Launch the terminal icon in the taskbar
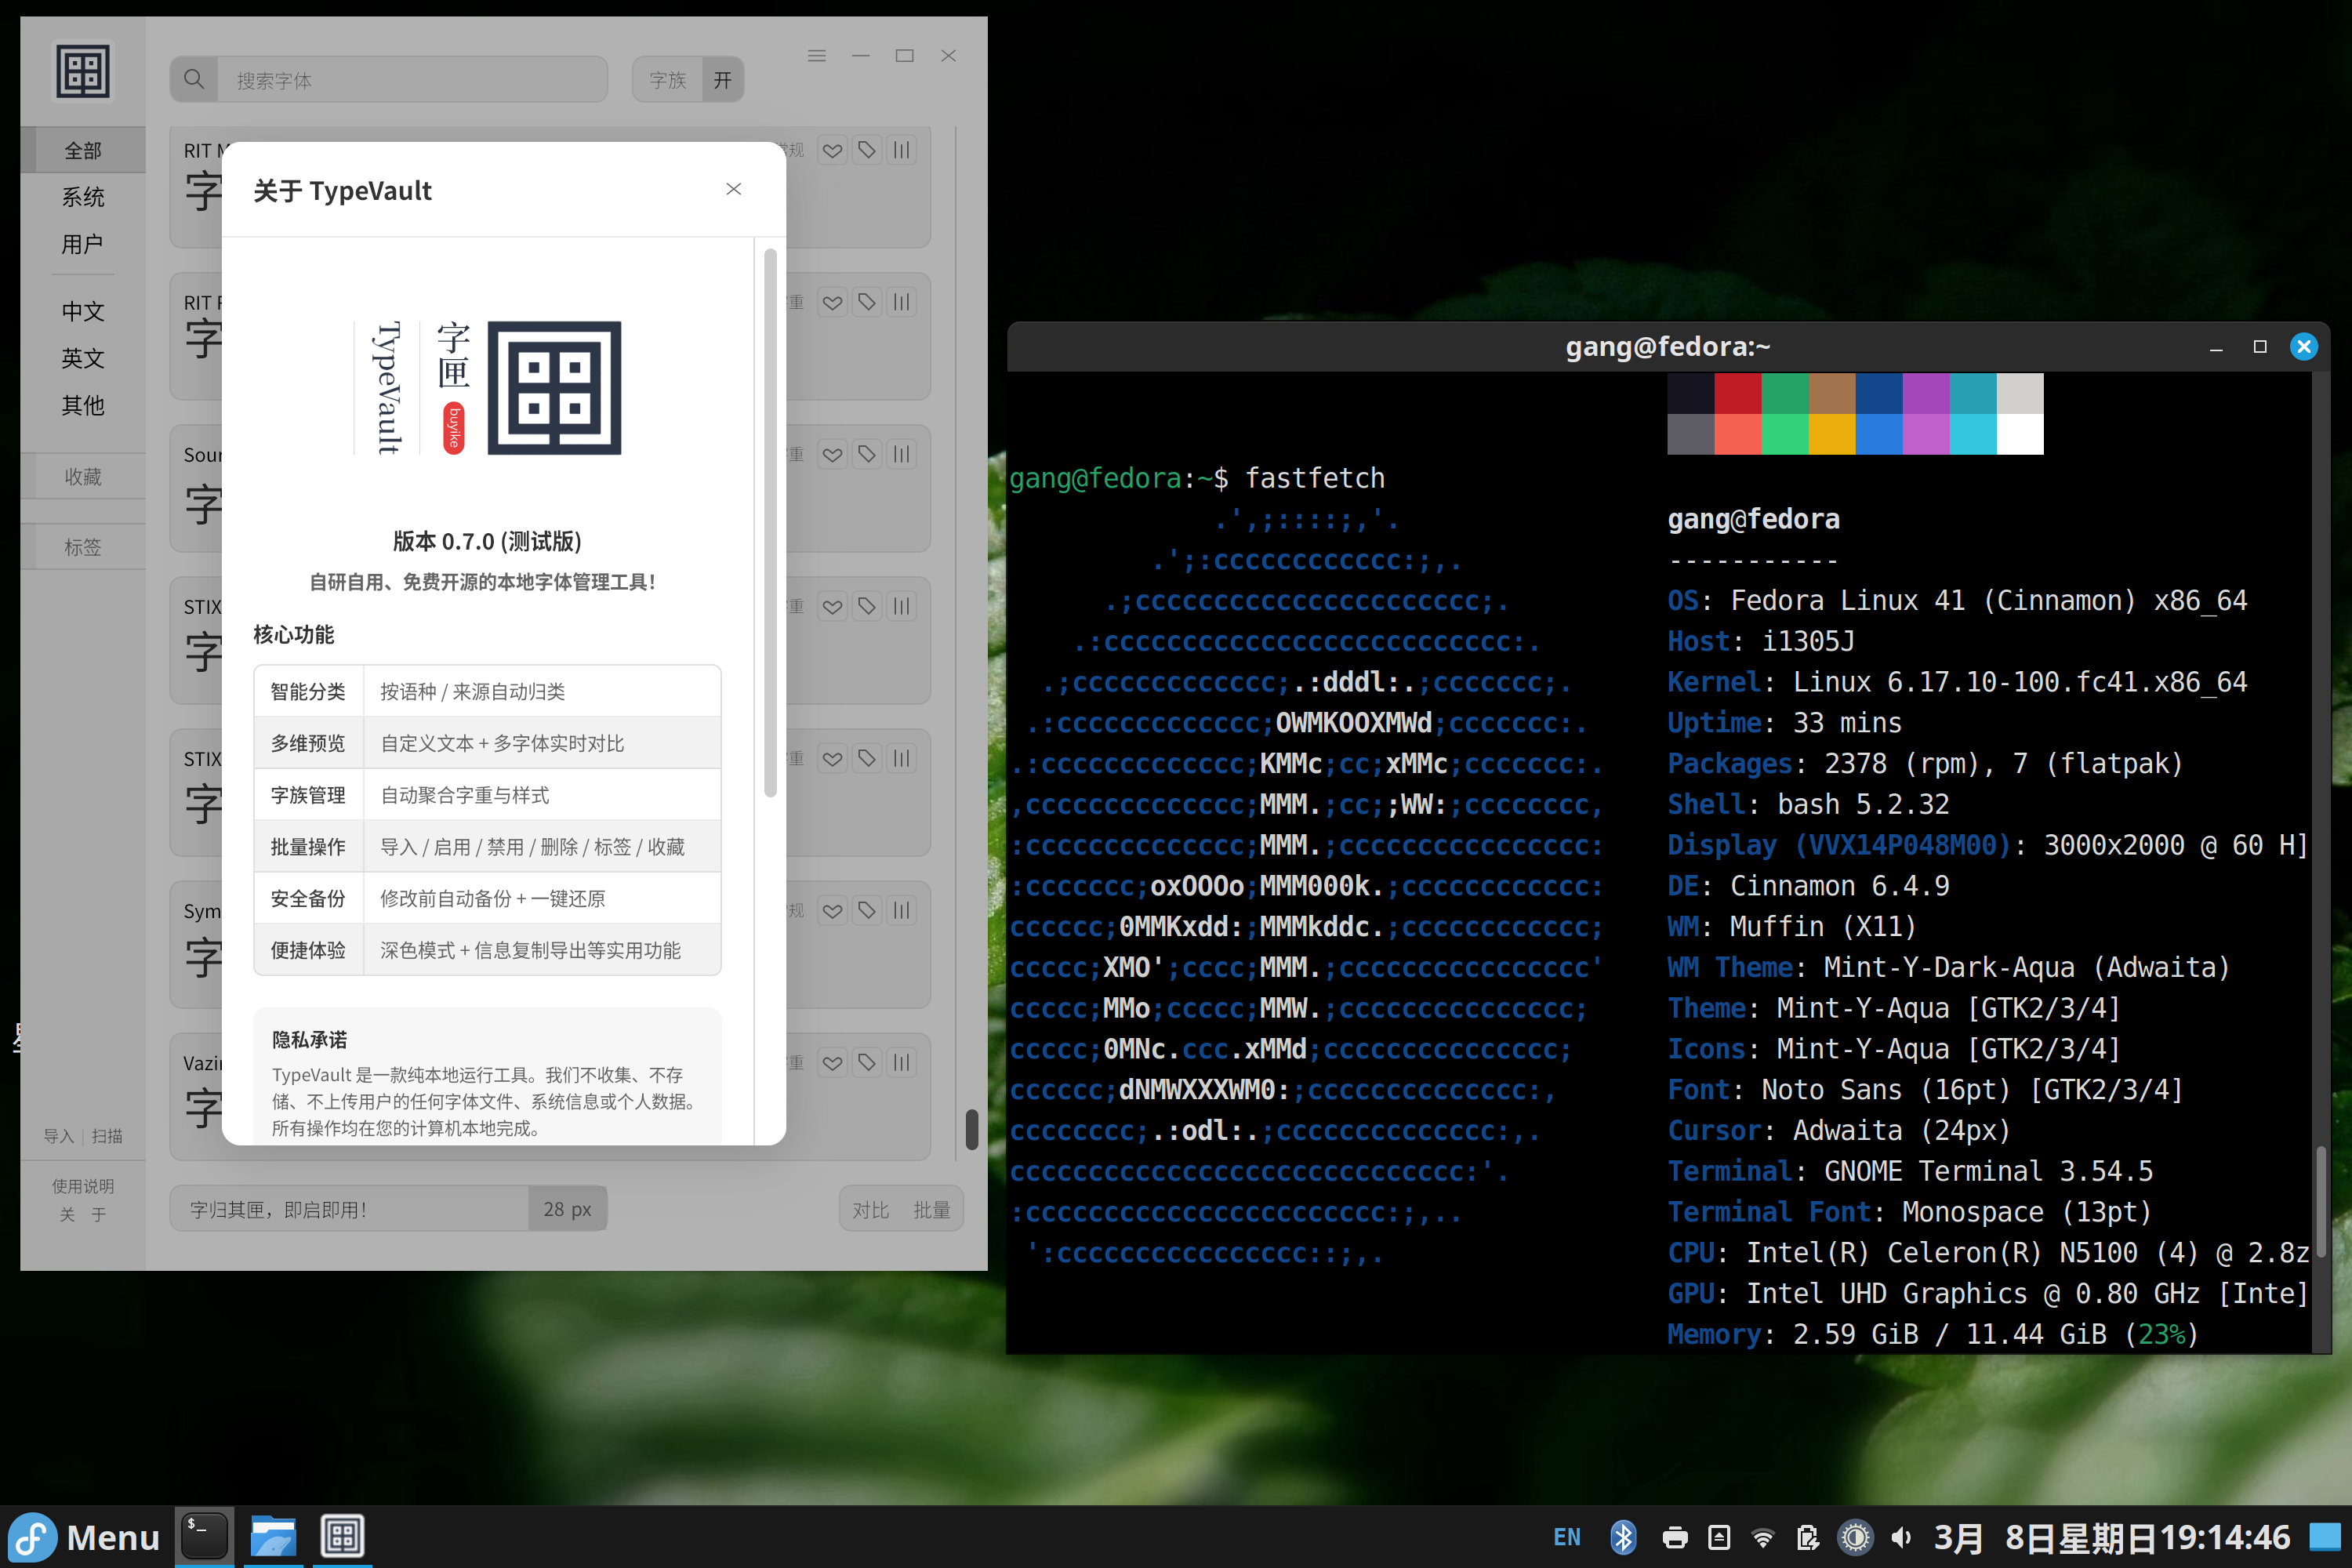The width and height of the screenshot is (2352, 1568). click(x=204, y=1536)
